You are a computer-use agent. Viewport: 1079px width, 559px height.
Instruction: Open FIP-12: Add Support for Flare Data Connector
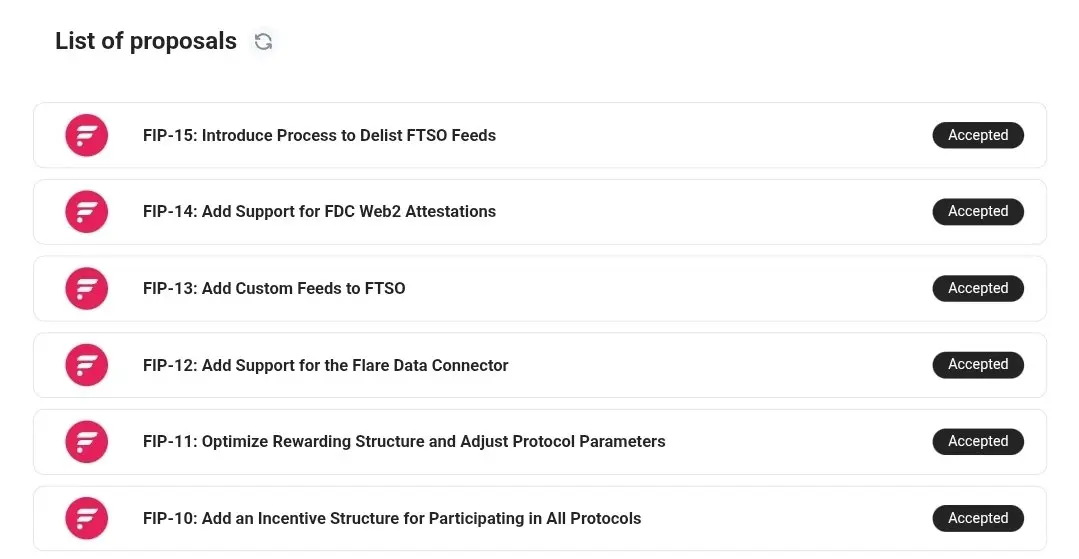click(325, 365)
